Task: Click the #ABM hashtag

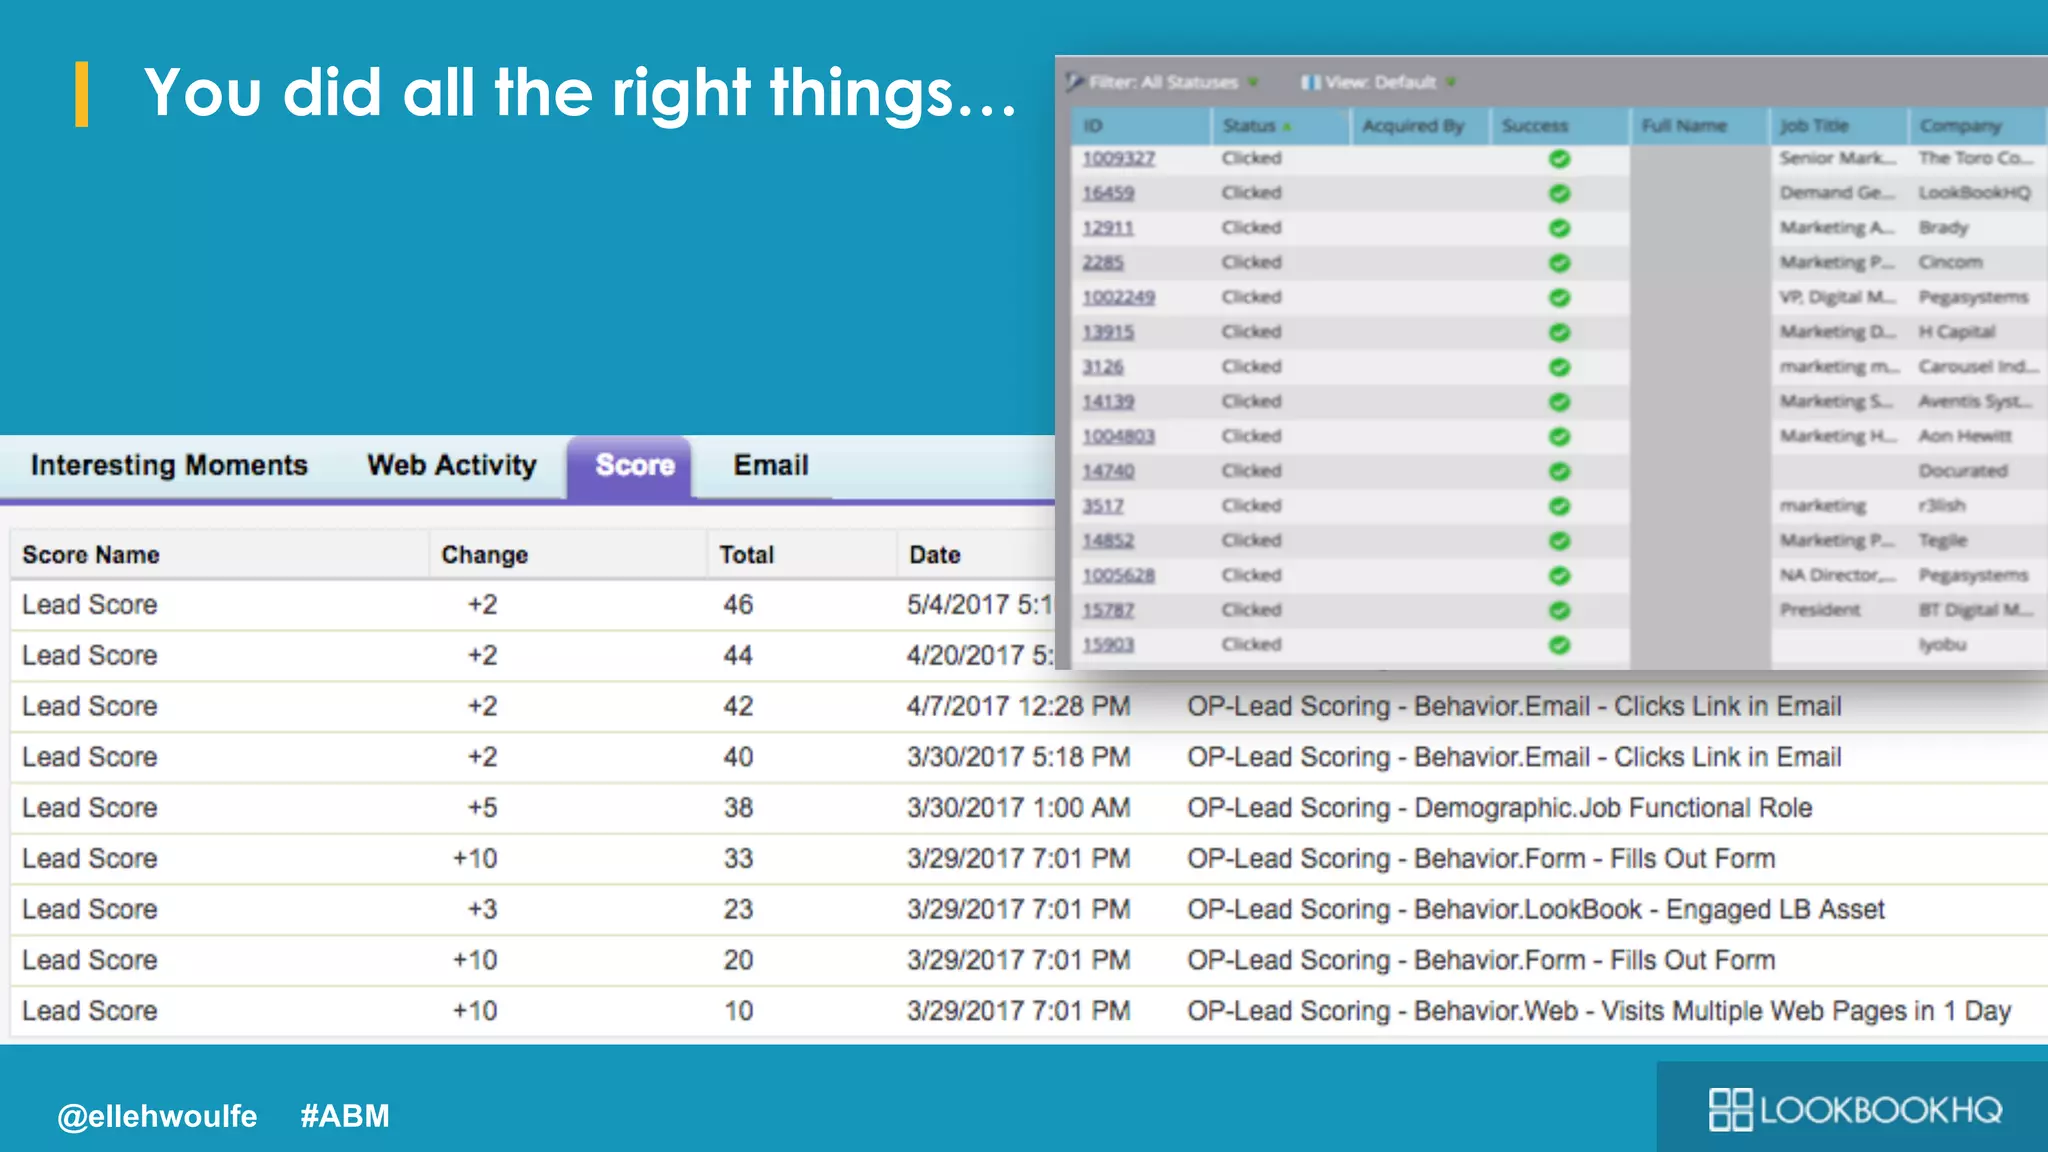Action: coord(345,1116)
